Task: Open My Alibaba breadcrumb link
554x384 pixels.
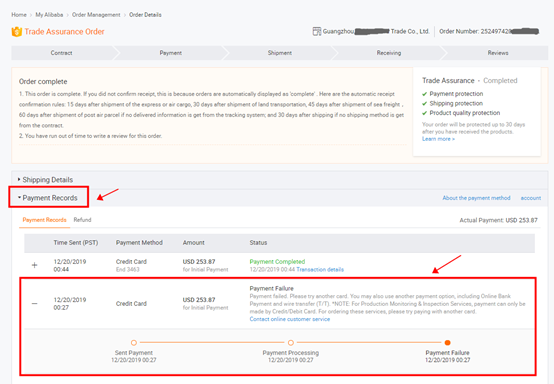Action: point(49,14)
